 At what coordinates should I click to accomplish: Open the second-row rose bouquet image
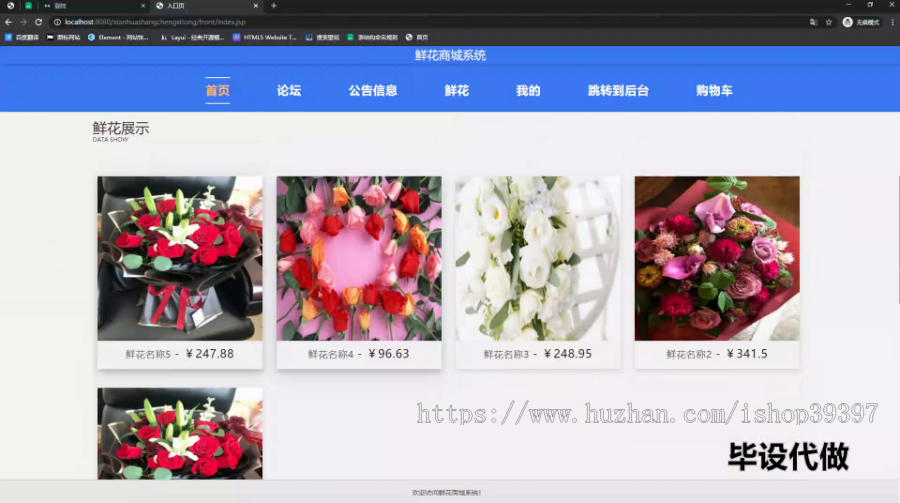click(x=180, y=434)
